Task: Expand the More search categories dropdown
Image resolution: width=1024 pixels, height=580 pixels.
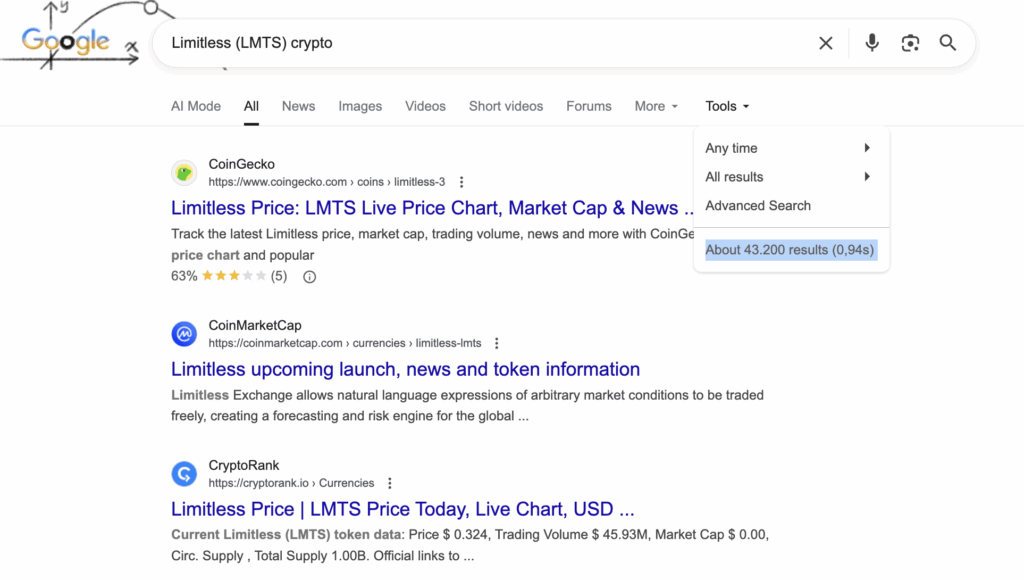Action: (x=656, y=106)
